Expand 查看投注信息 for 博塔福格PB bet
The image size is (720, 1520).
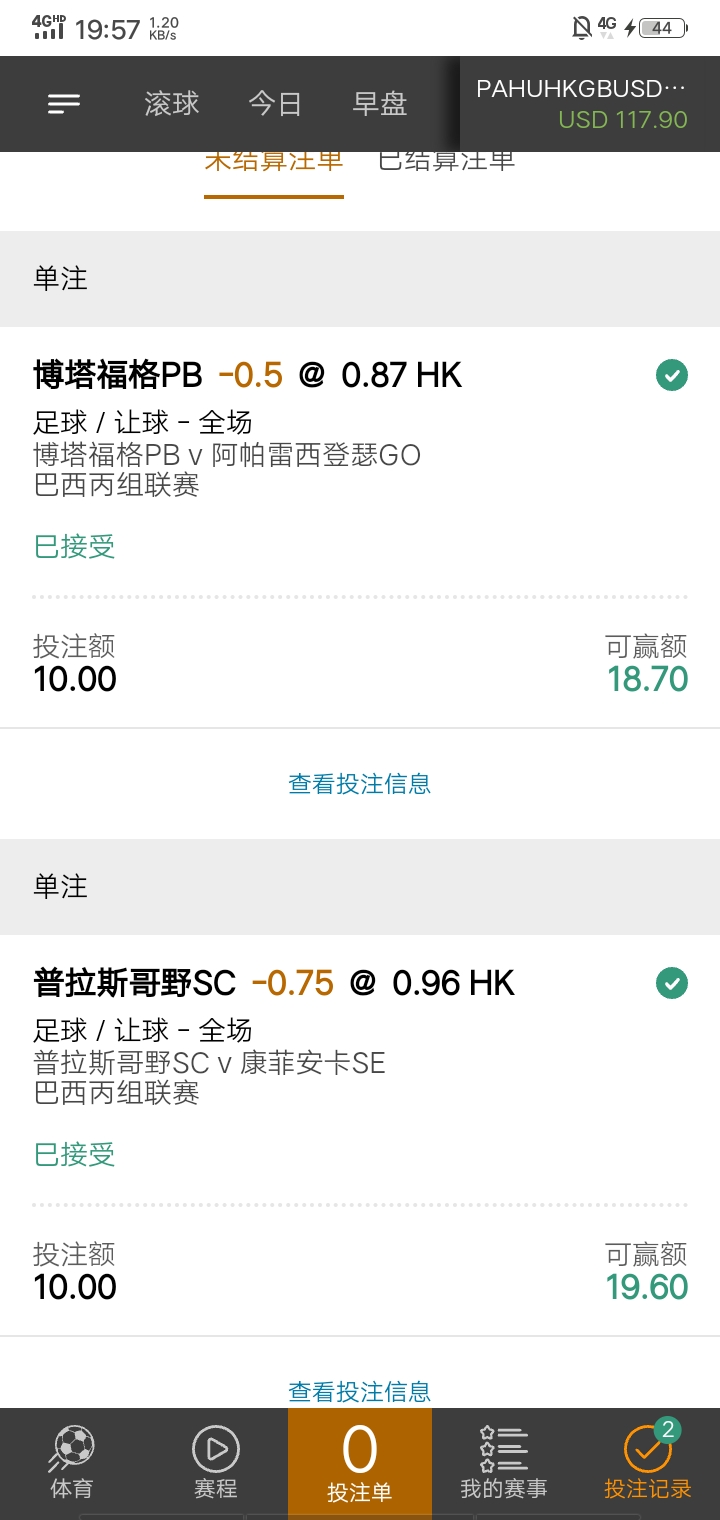coord(360,784)
